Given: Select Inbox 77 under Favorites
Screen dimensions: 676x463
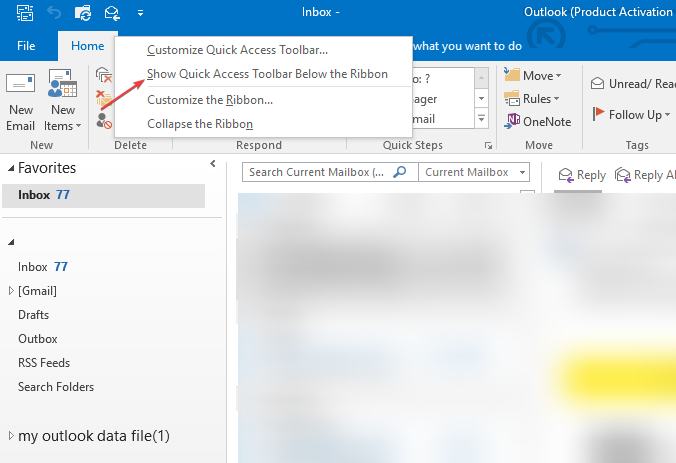Looking at the screenshot, I should pos(103,195).
